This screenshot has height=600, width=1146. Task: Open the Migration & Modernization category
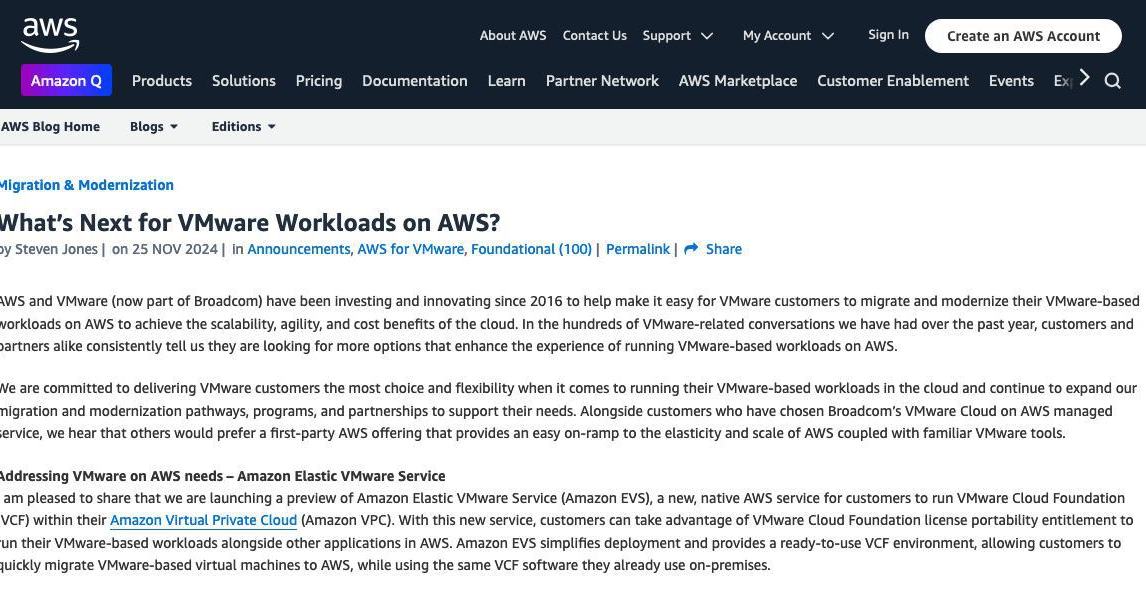[x=86, y=184]
